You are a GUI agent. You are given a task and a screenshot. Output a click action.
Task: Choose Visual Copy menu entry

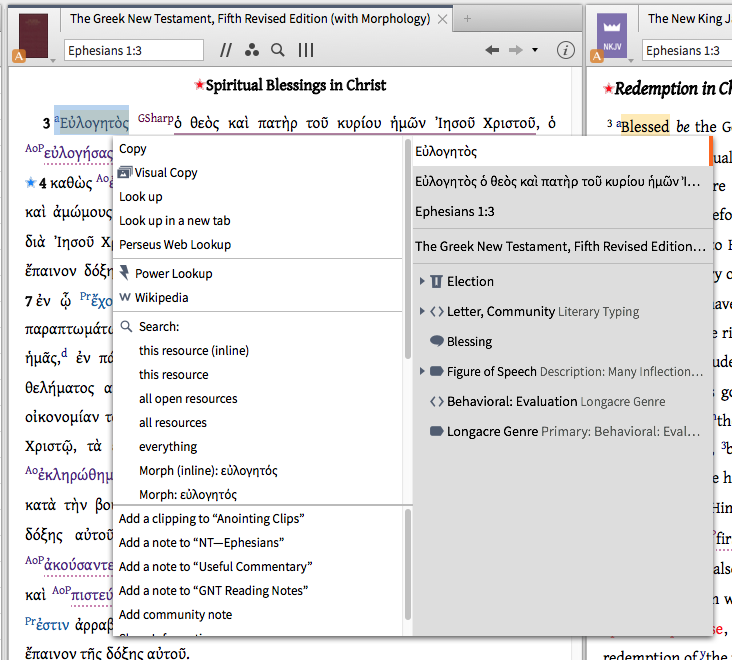pos(166,173)
